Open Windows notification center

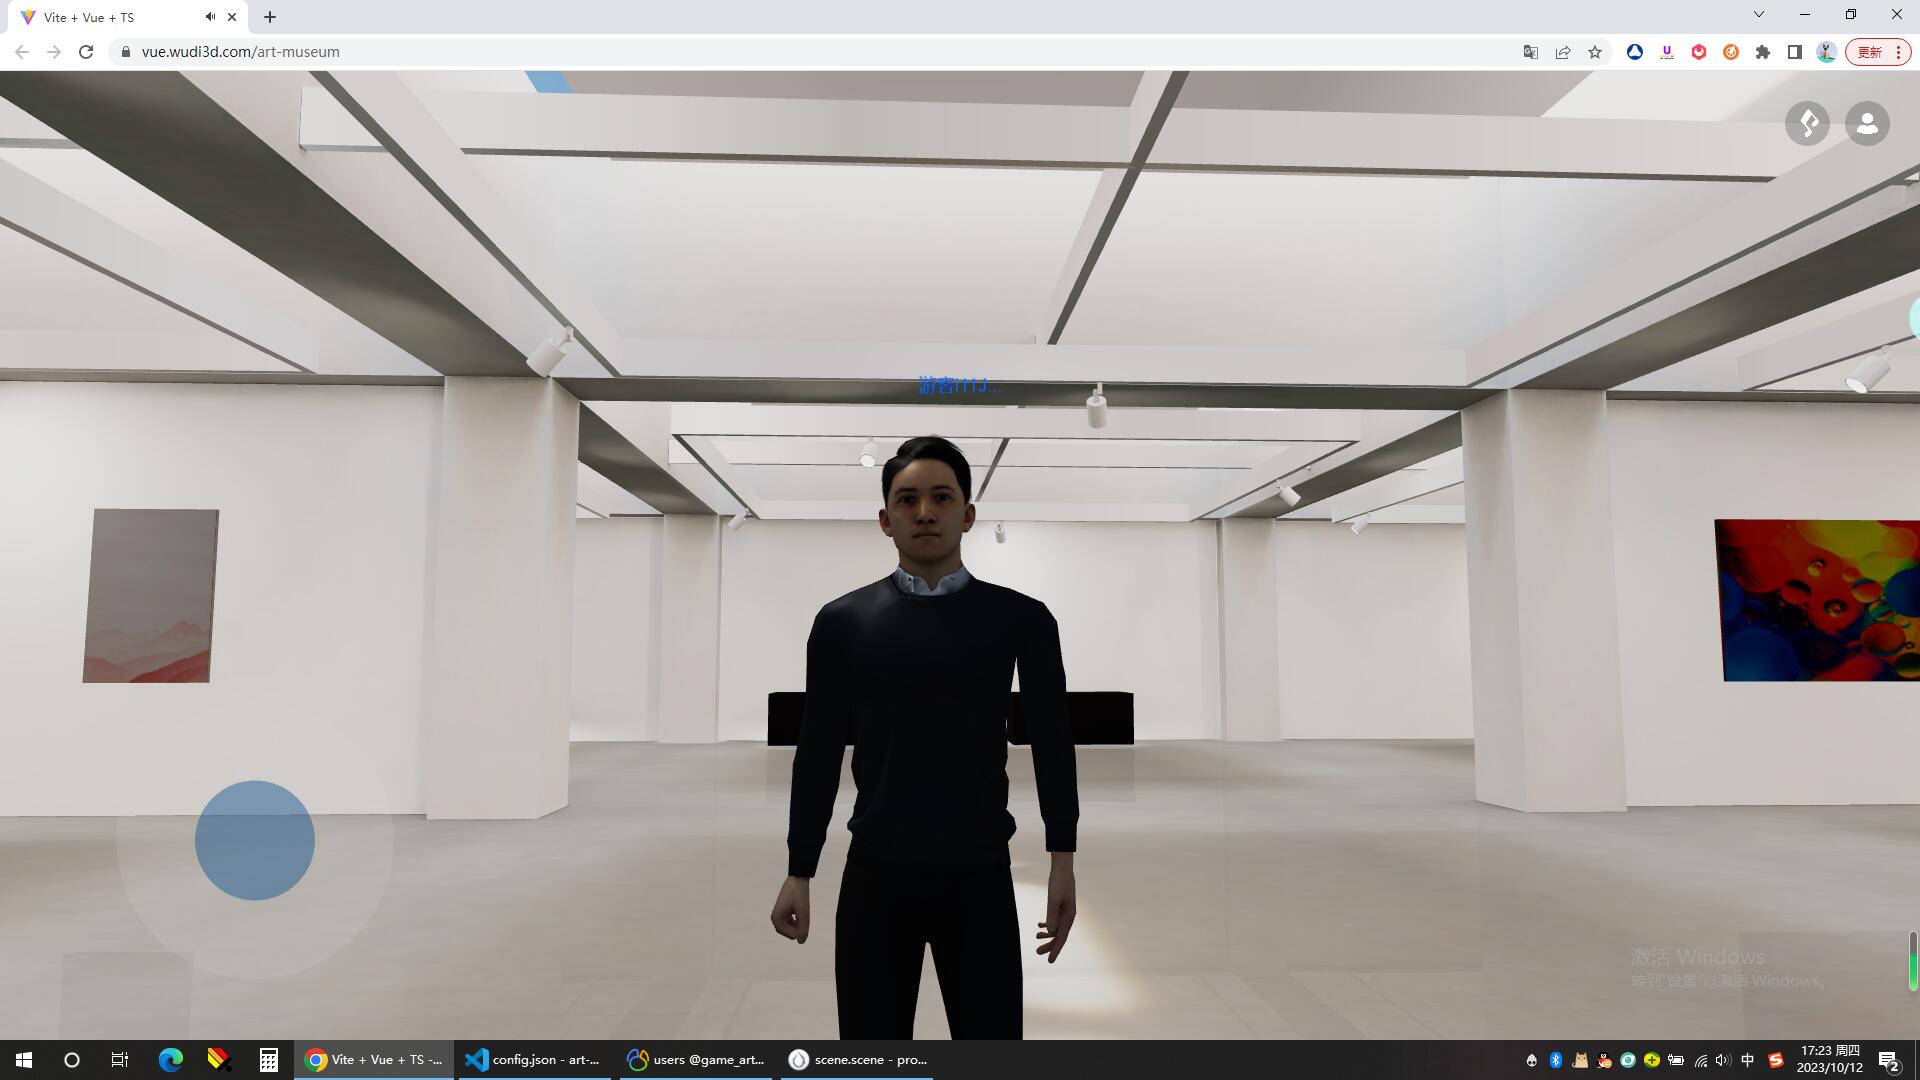coord(1889,1060)
